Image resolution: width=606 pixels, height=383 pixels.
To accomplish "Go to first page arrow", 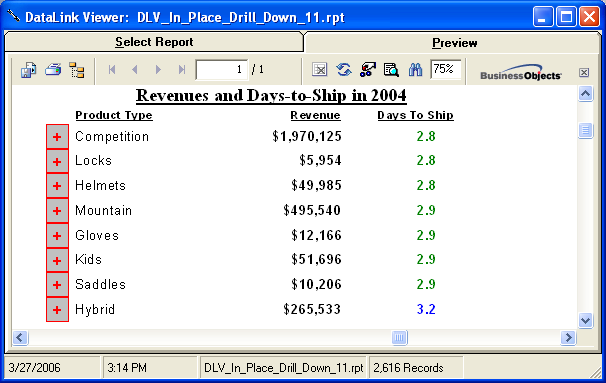I will point(112,70).
